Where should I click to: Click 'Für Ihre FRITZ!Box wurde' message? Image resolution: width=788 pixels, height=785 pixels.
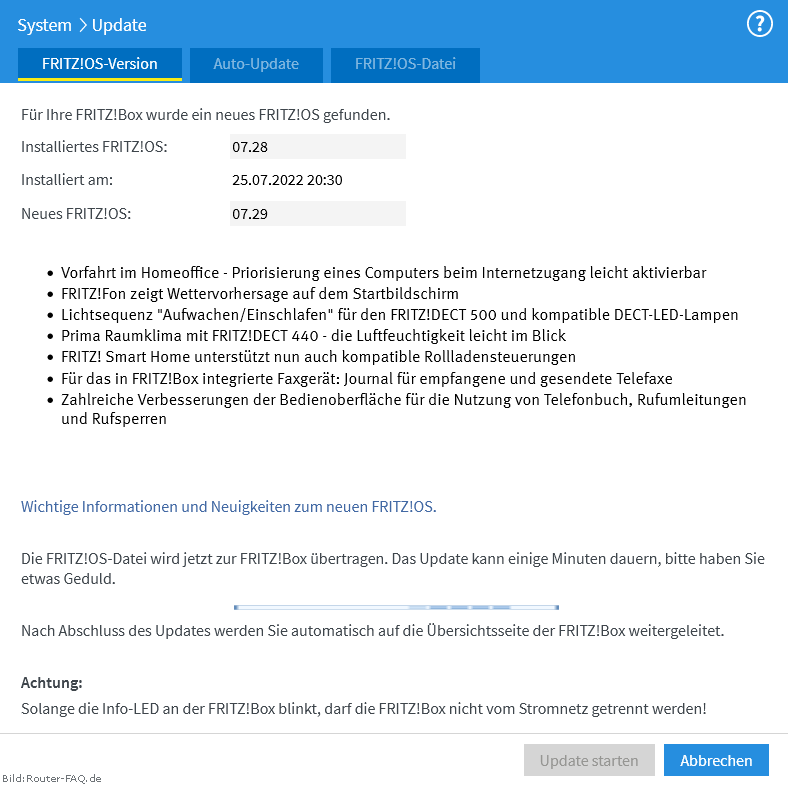click(206, 115)
